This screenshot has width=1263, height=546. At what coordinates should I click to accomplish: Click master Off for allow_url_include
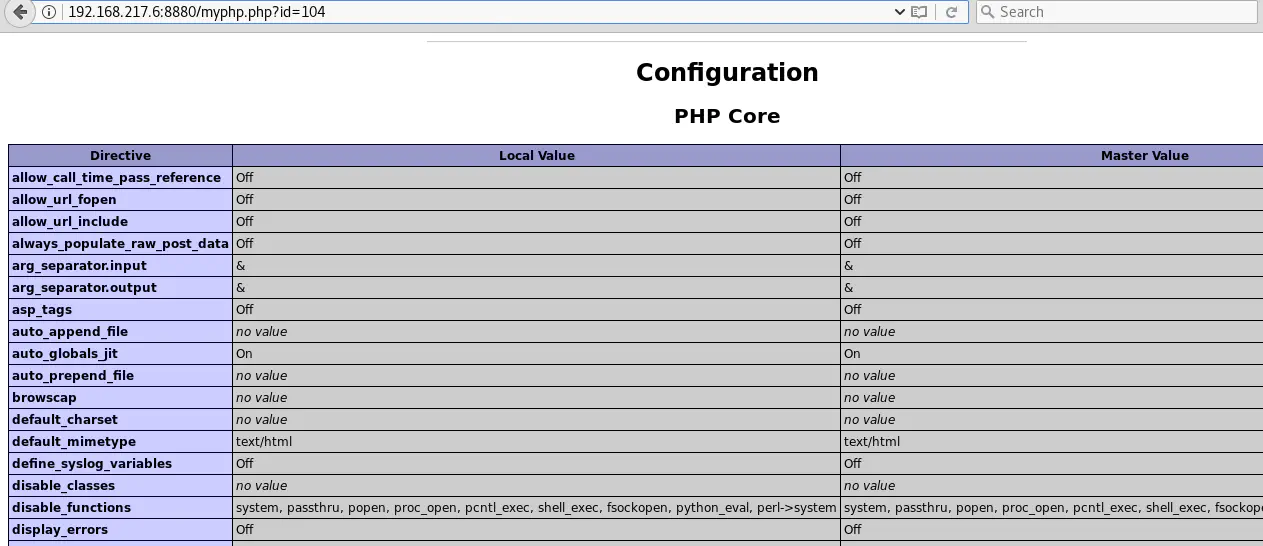(852, 221)
